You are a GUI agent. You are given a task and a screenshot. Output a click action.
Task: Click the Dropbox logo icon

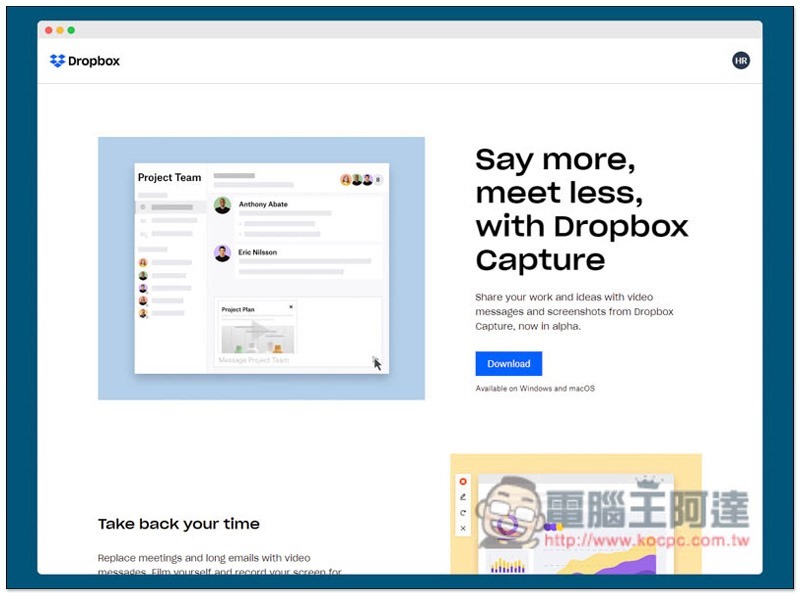click(x=57, y=61)
